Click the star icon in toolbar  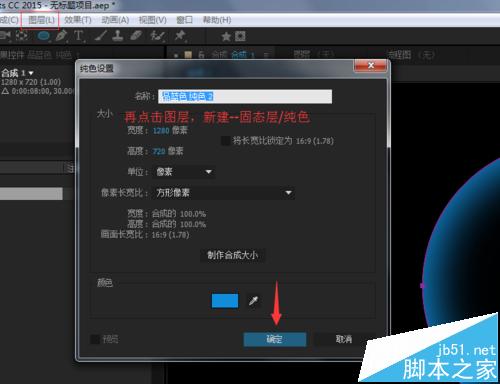point(226,36)
